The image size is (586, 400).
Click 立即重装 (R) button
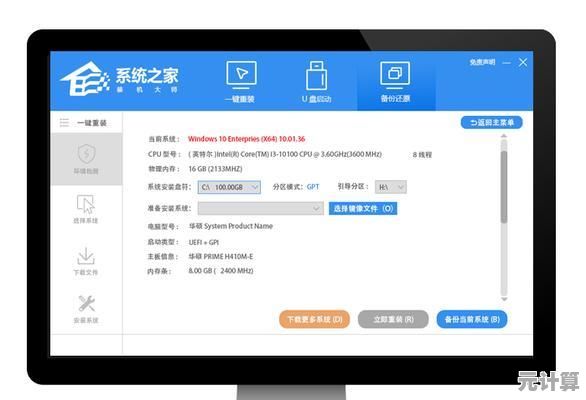pos(393,320)
